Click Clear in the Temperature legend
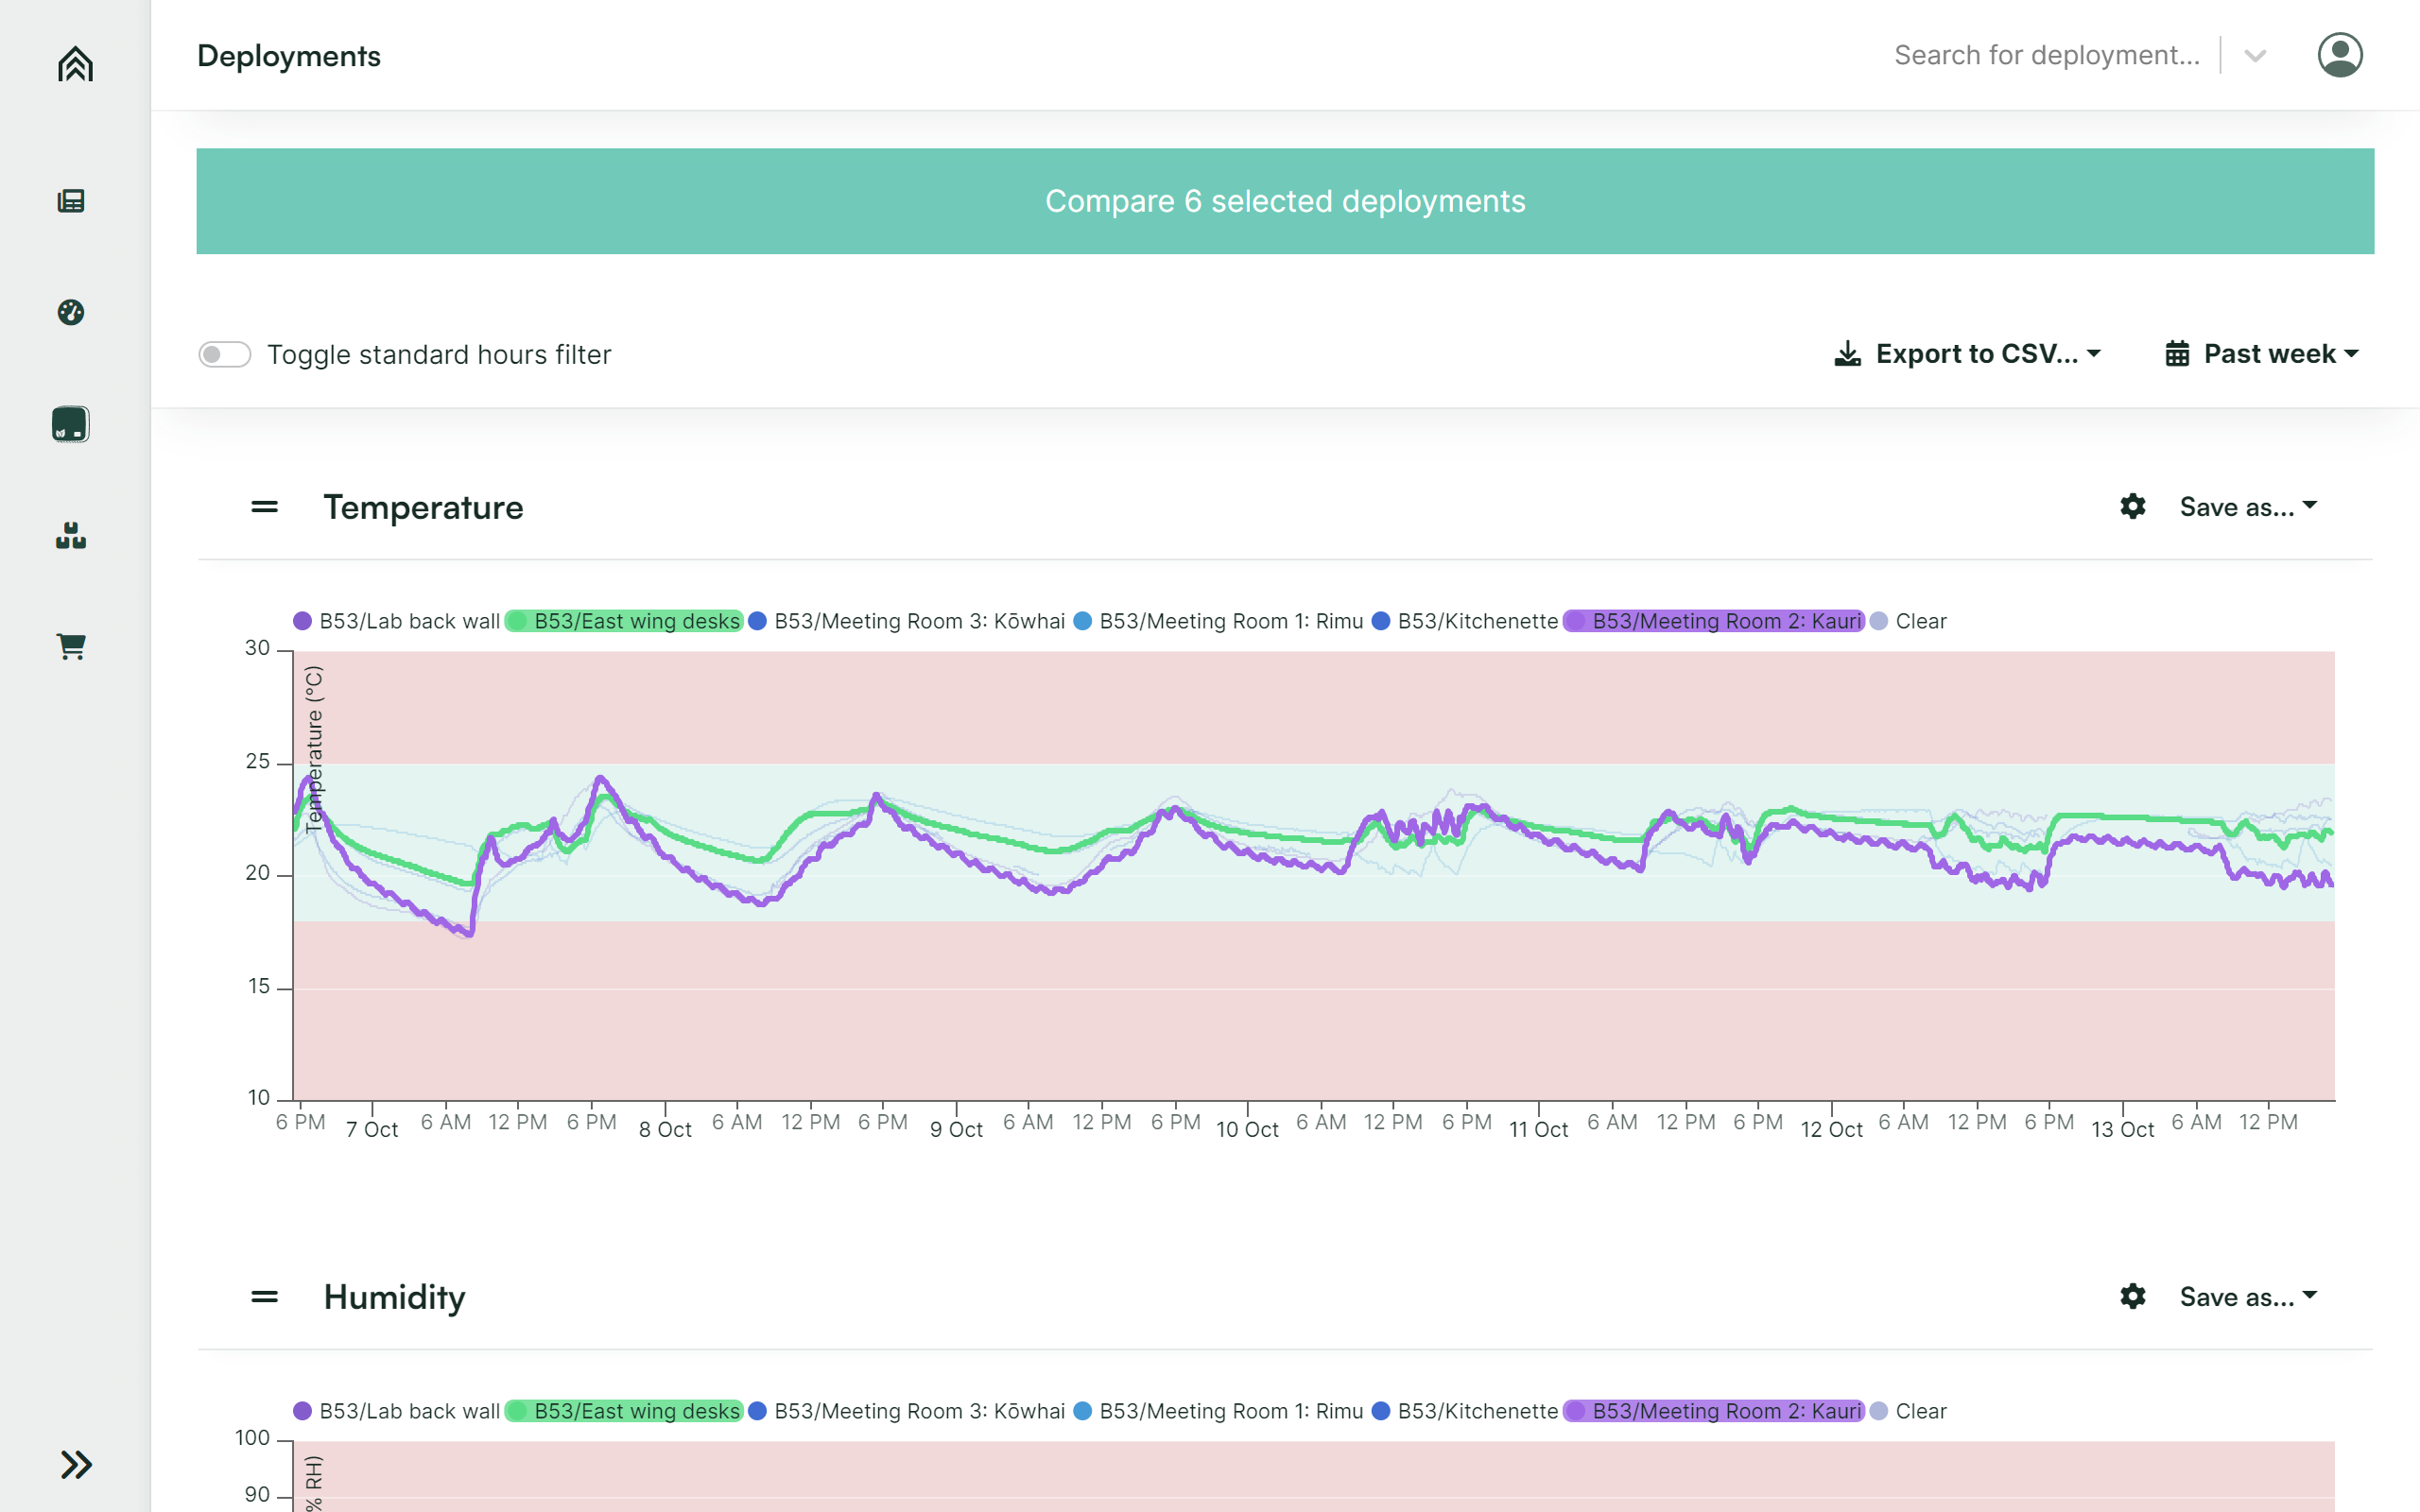 (x=1919, y=621)
